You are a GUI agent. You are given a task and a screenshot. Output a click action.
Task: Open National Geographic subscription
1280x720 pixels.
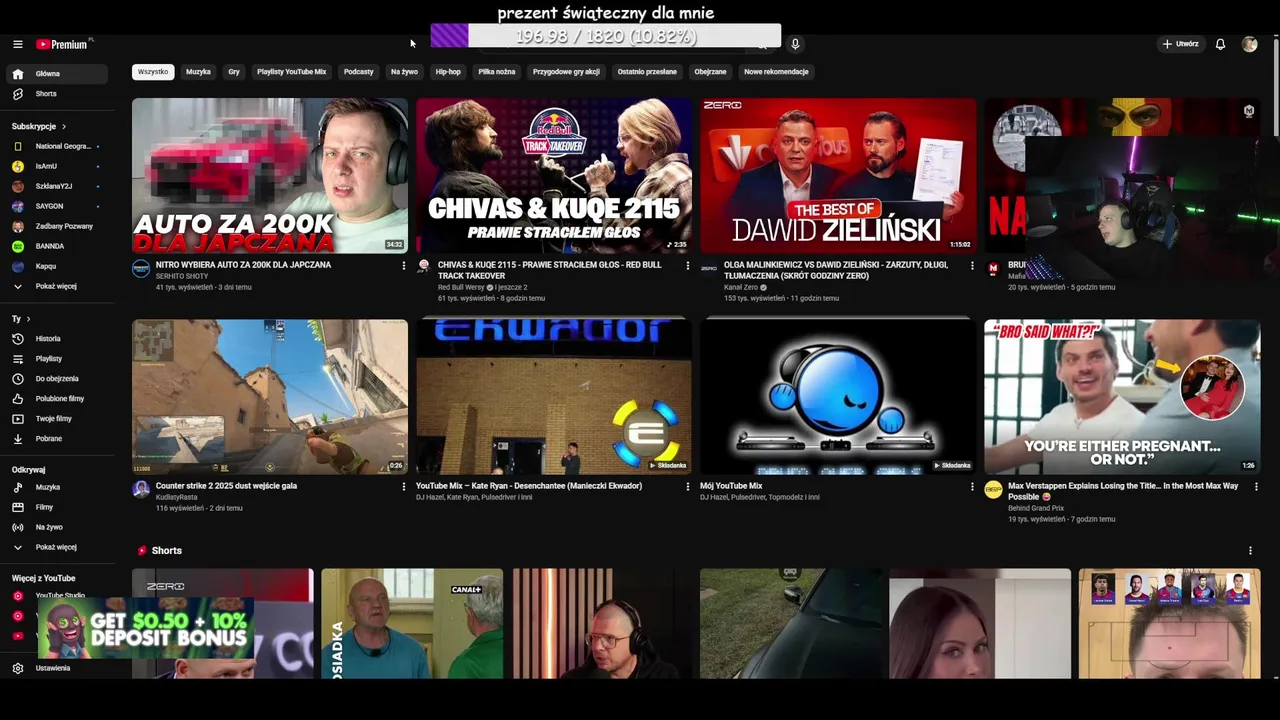(x=55, y=146)
